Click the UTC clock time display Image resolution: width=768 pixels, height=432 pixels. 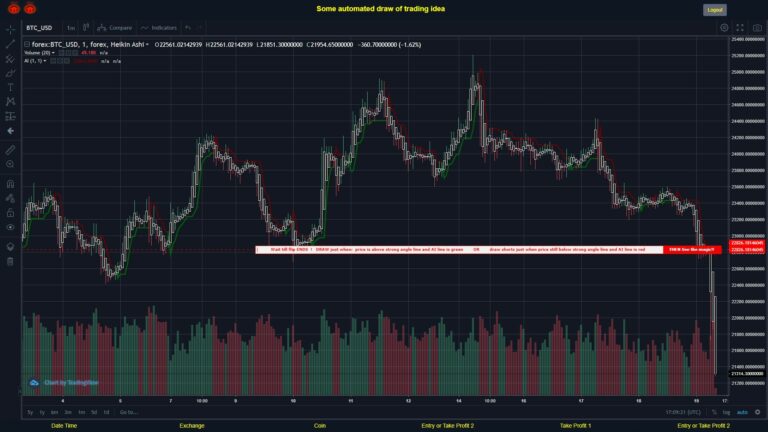[683, 412]
